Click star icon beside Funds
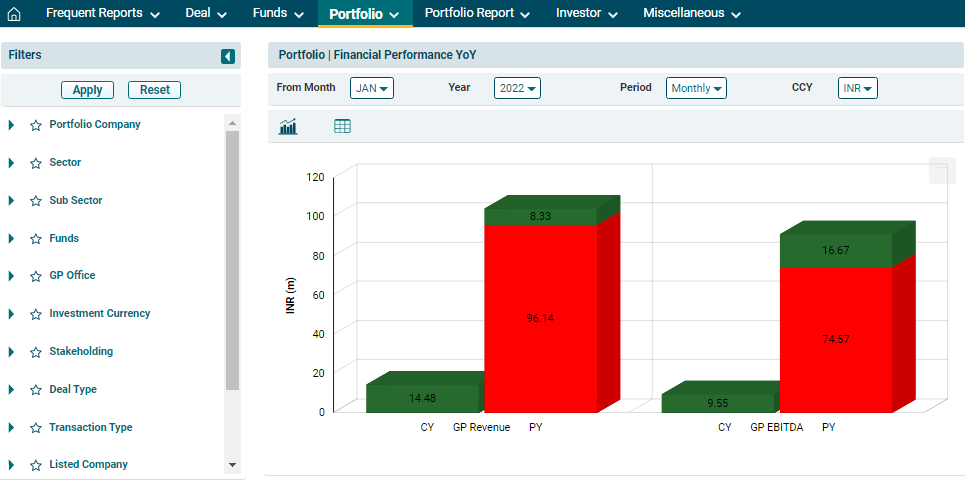The width and height of the screenshot is (965, 481). 36,239
